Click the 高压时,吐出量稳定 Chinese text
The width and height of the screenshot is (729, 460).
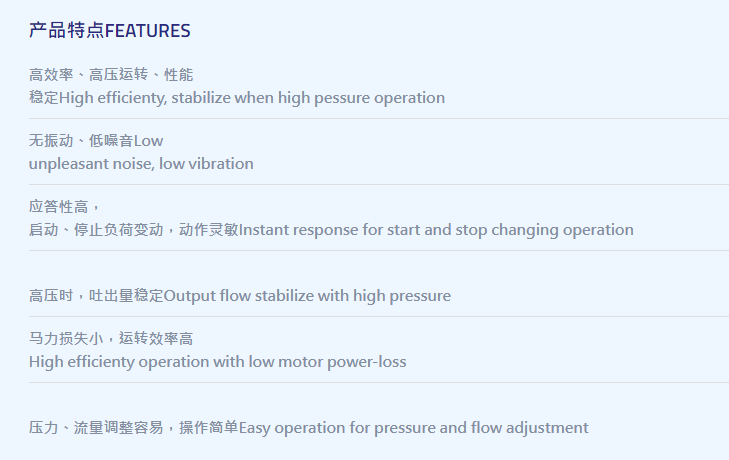(x=96, y=296)
